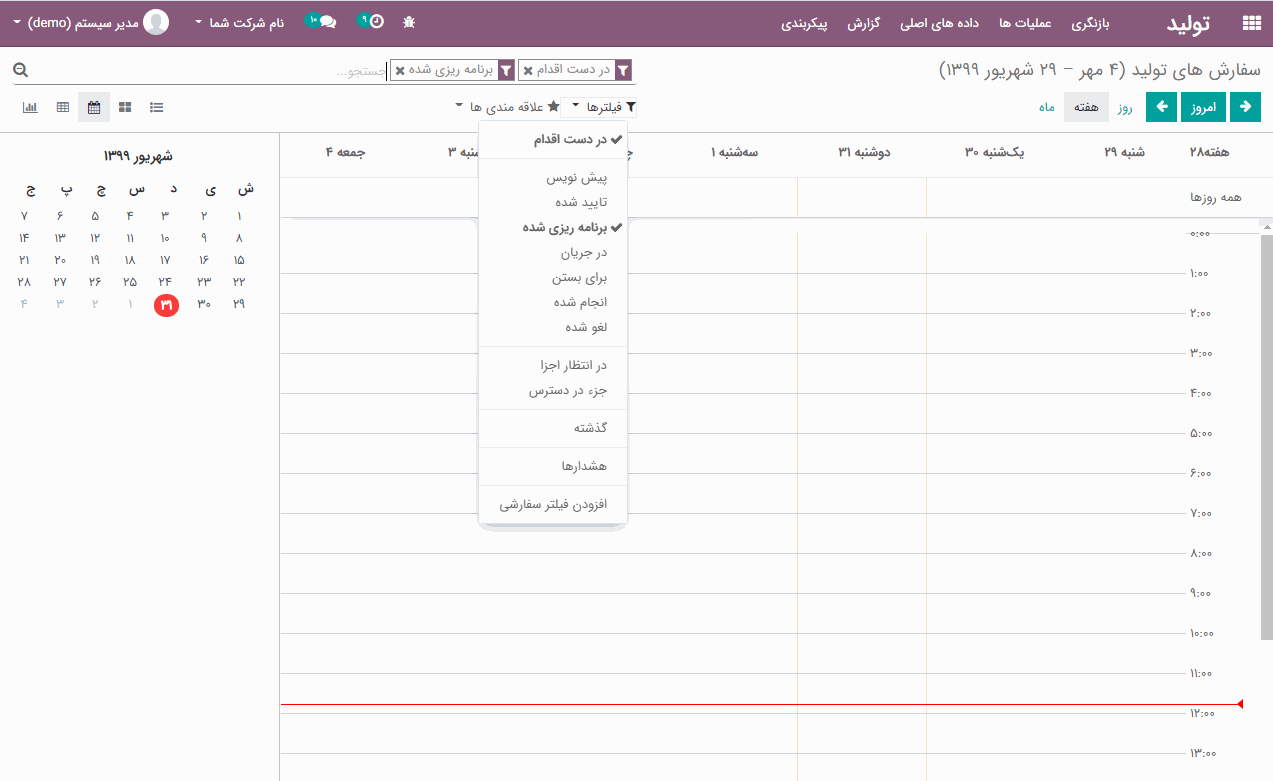Switch to graph chart view

[30, 107]
